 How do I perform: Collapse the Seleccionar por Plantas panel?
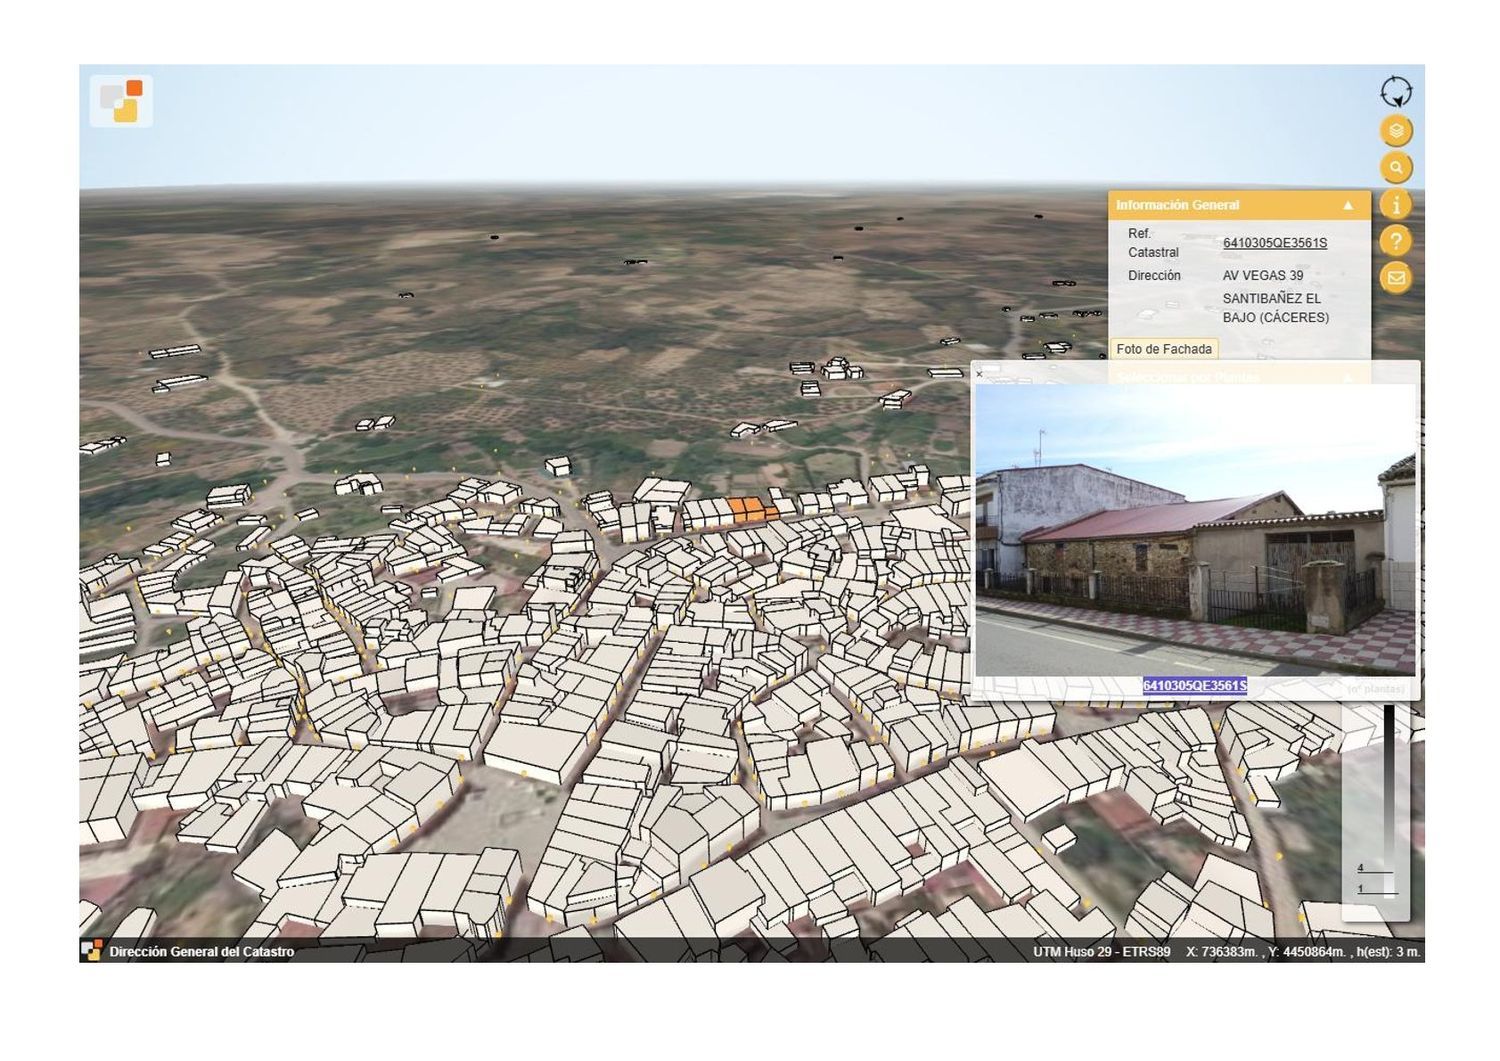[1348, 377]
